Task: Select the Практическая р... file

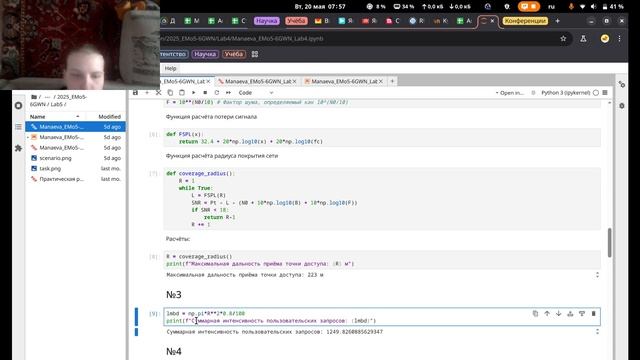Action: click(x=76, y=179)
